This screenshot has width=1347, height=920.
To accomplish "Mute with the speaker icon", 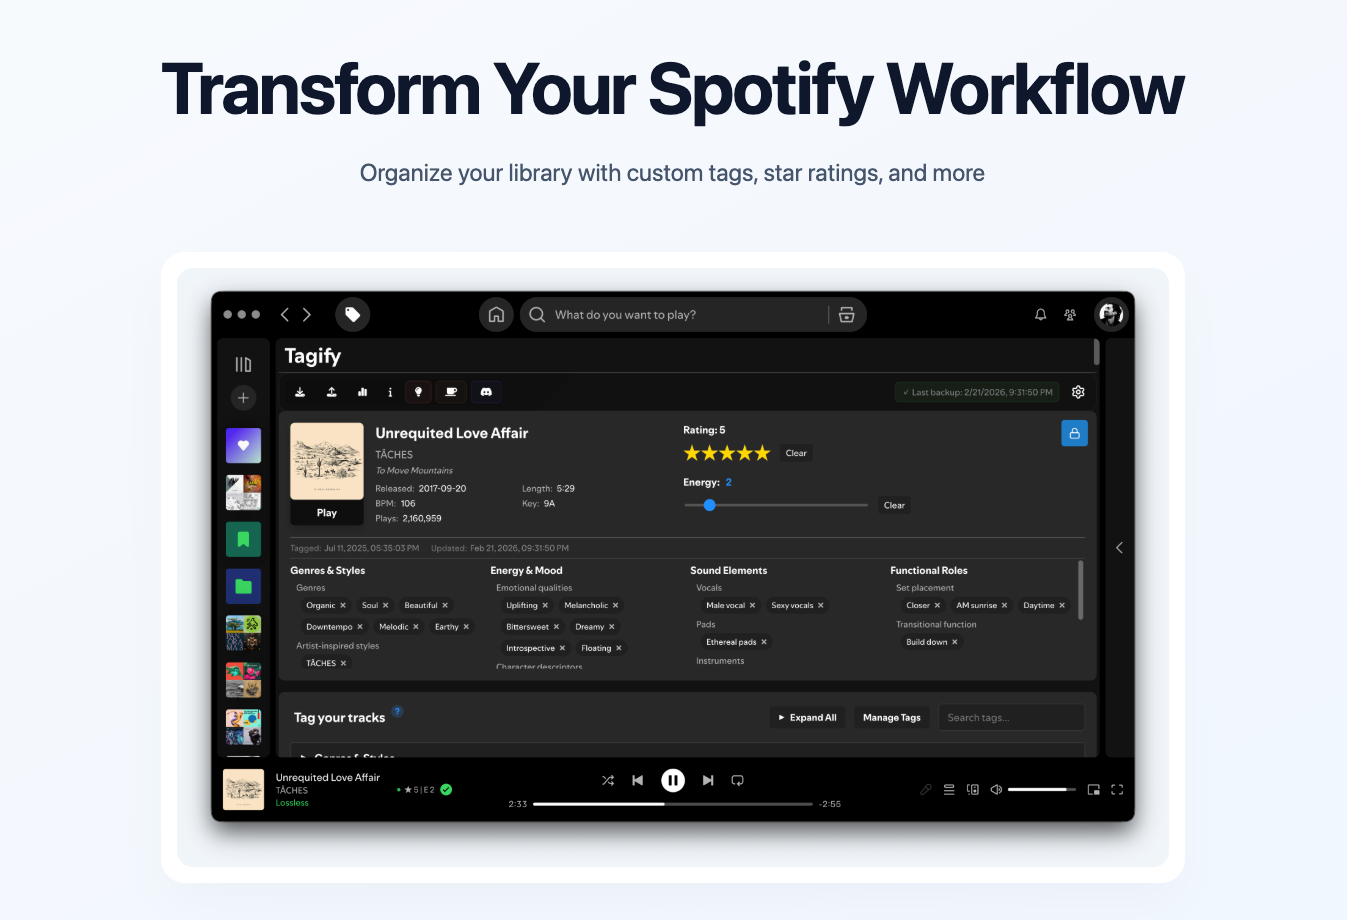I will pyautogui.click(x=996, y=790).
